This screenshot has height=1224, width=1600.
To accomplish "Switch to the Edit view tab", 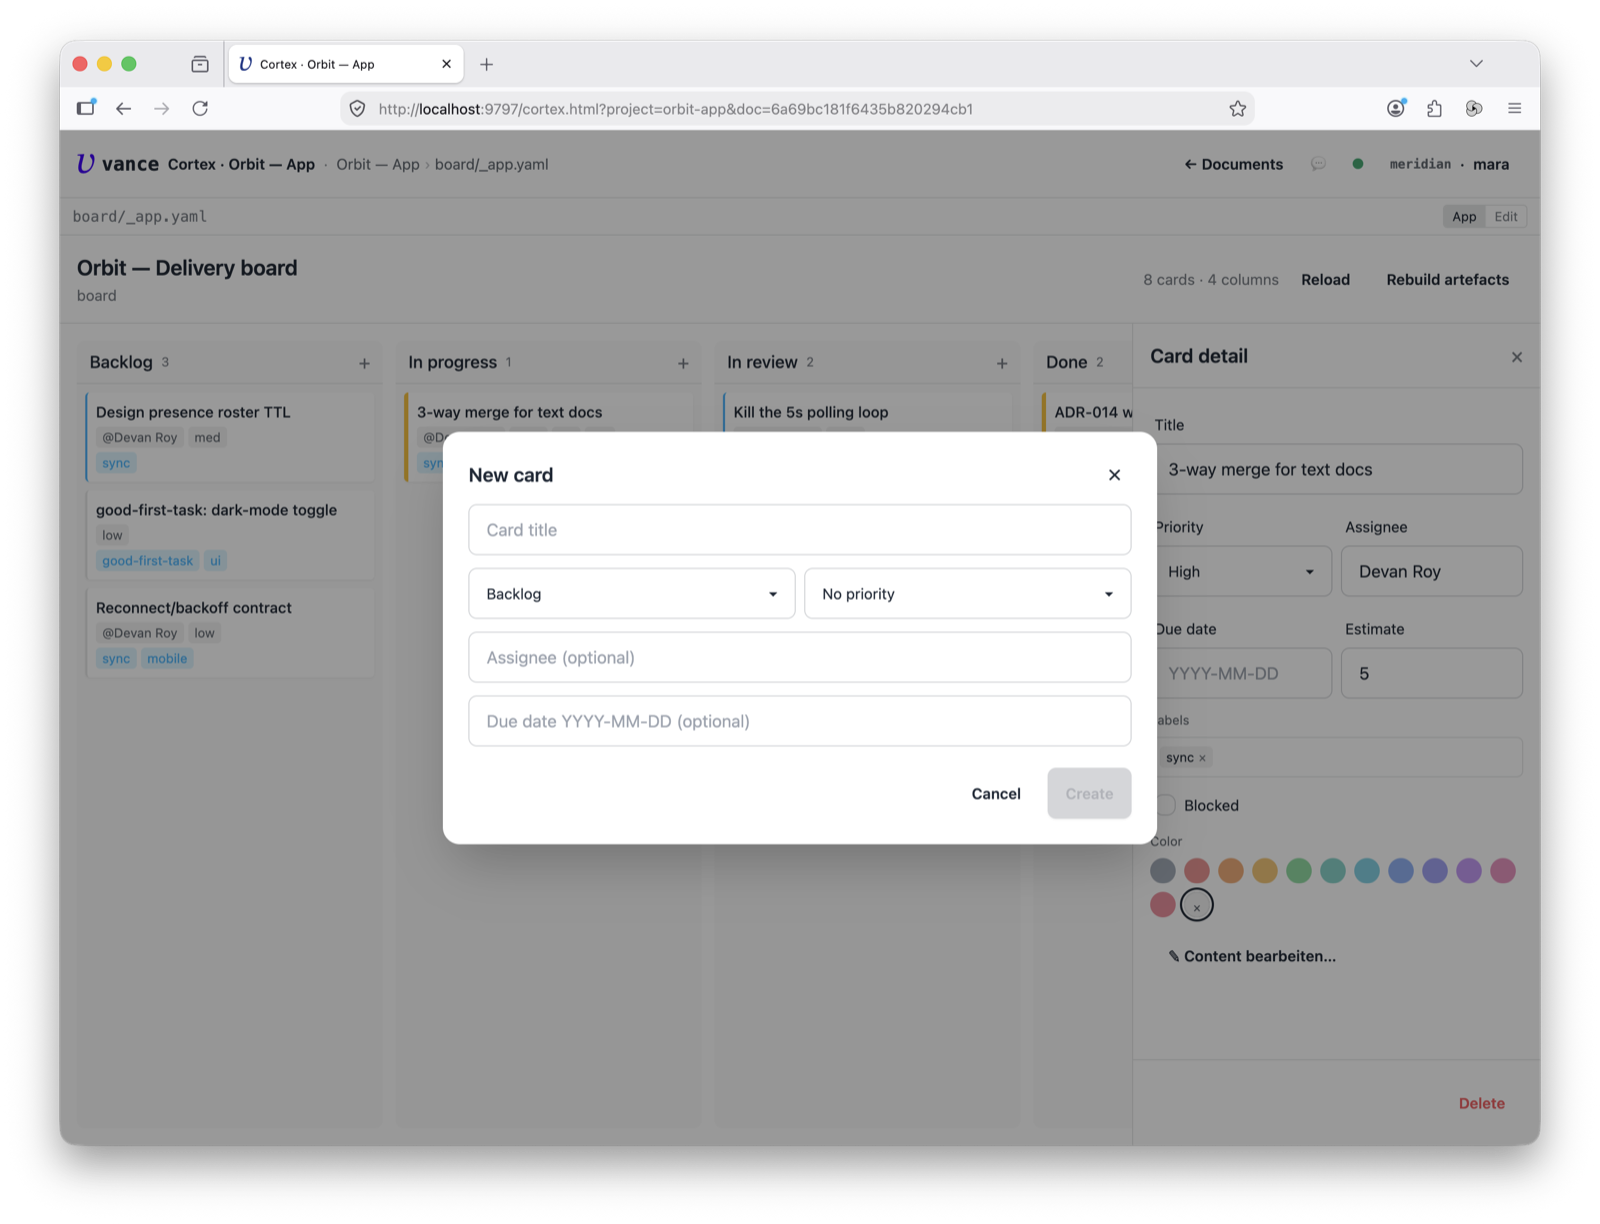I will click(1506, 216).
